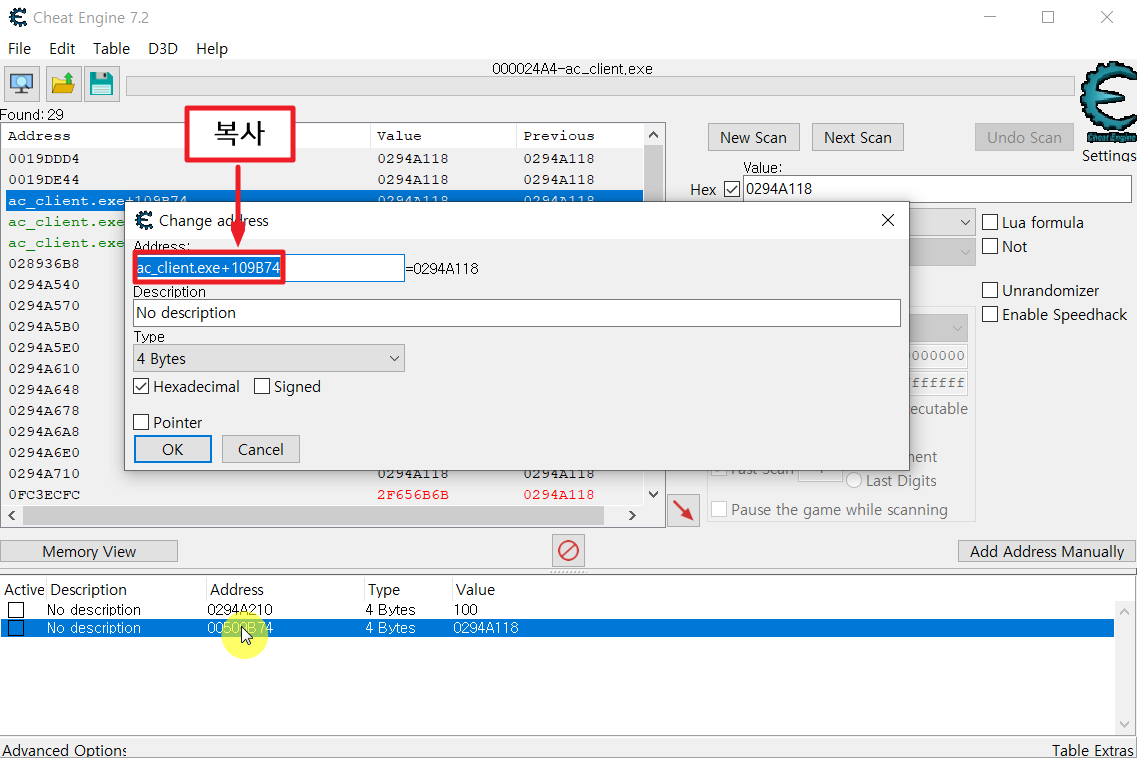Enable Pause the game while scanning
The height and width of the screenshot is (758, 1137).
coord(719,509)
